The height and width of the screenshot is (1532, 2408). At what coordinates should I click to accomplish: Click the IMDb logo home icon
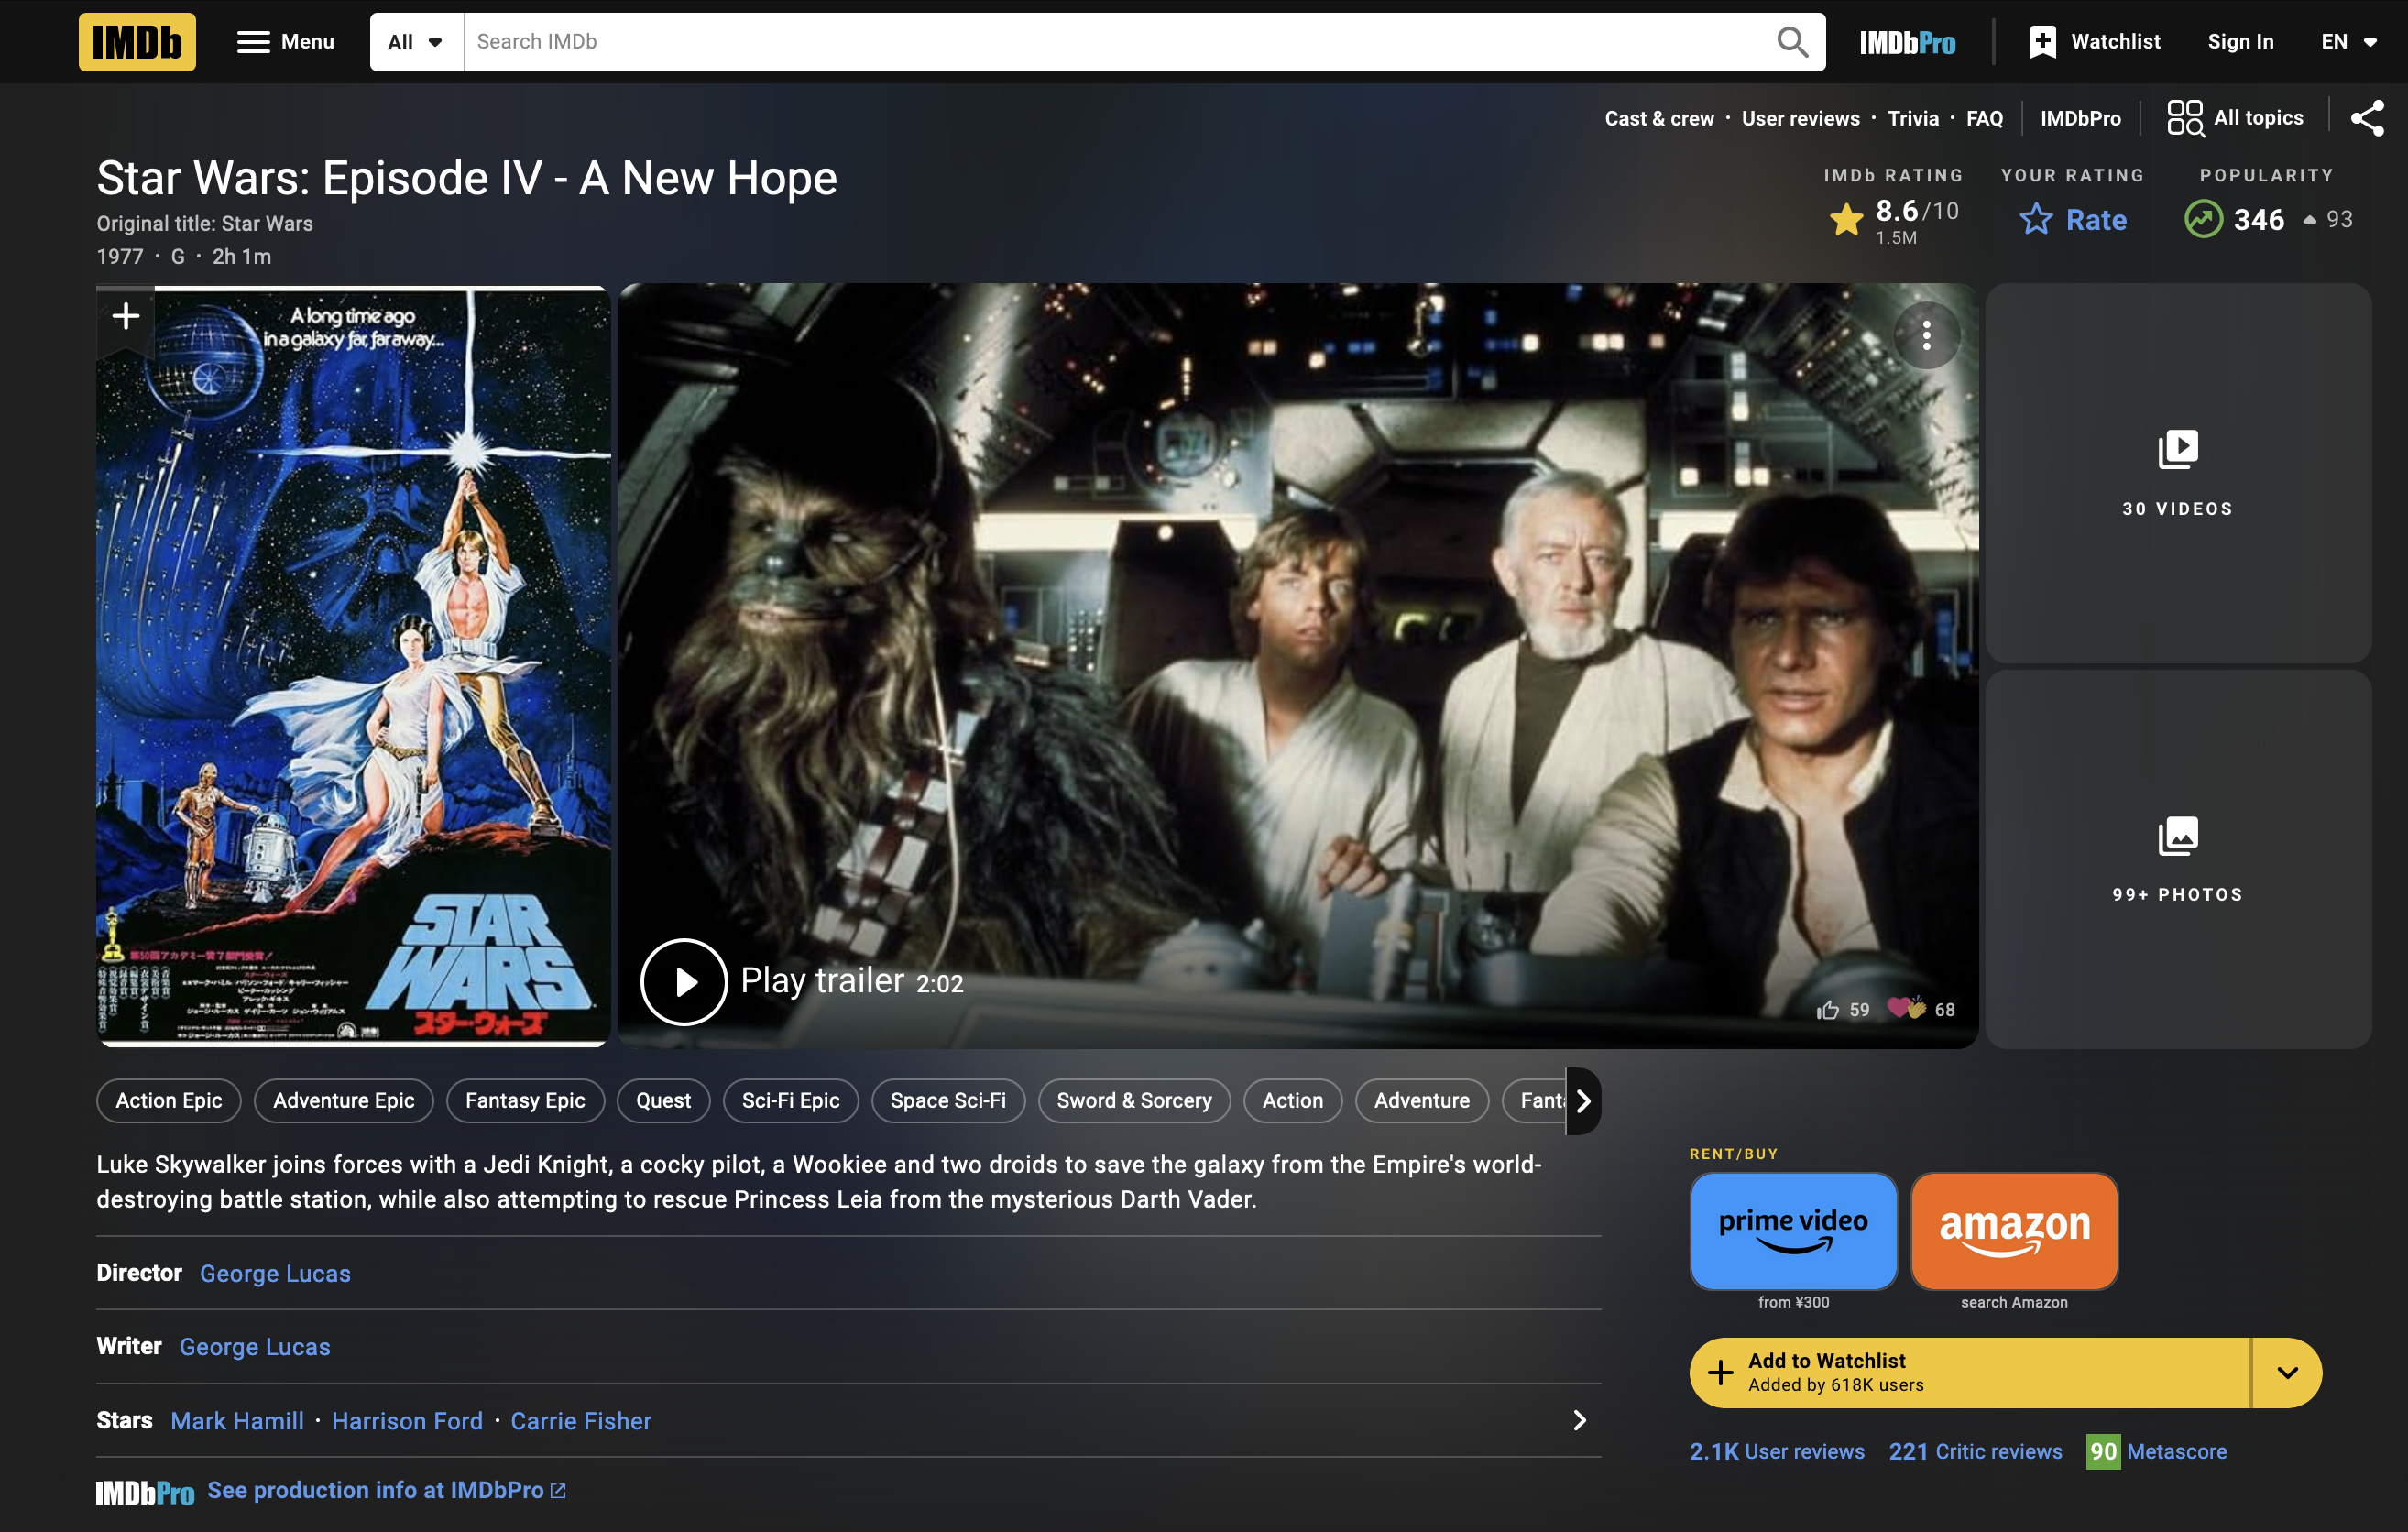137,42
